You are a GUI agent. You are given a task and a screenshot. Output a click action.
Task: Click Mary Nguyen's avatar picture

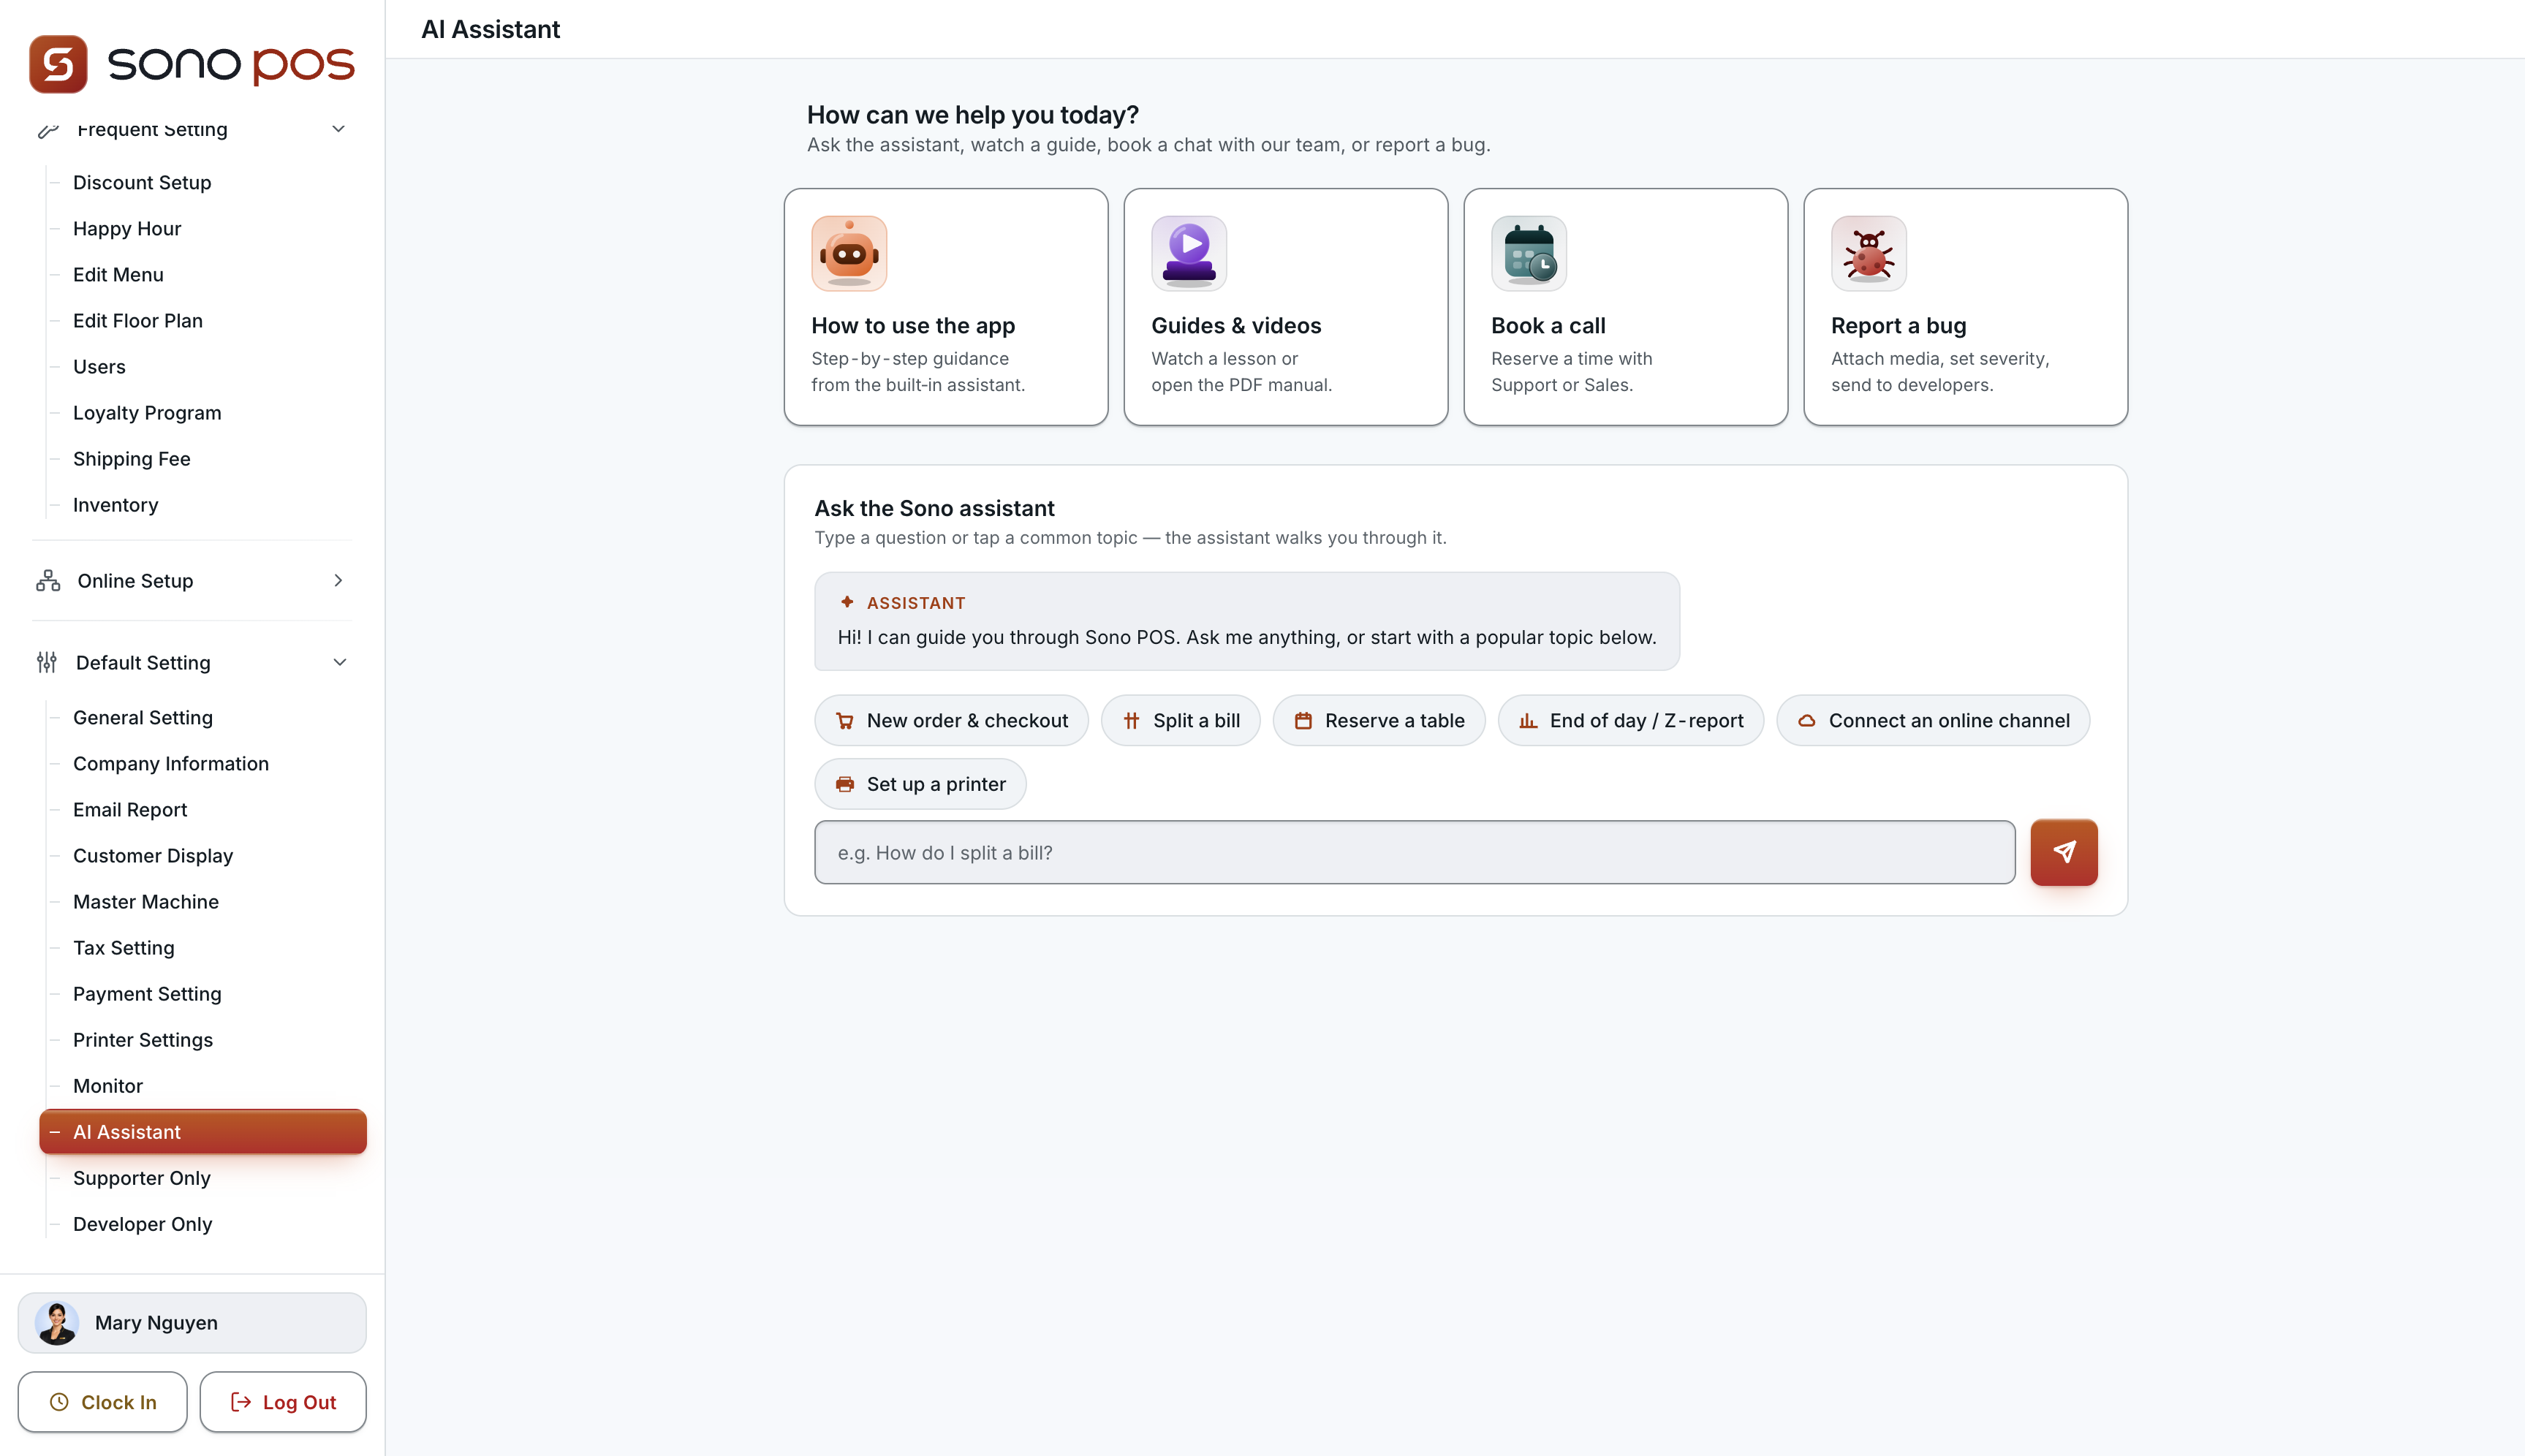pyautogui.click(x=57, y=1322)
